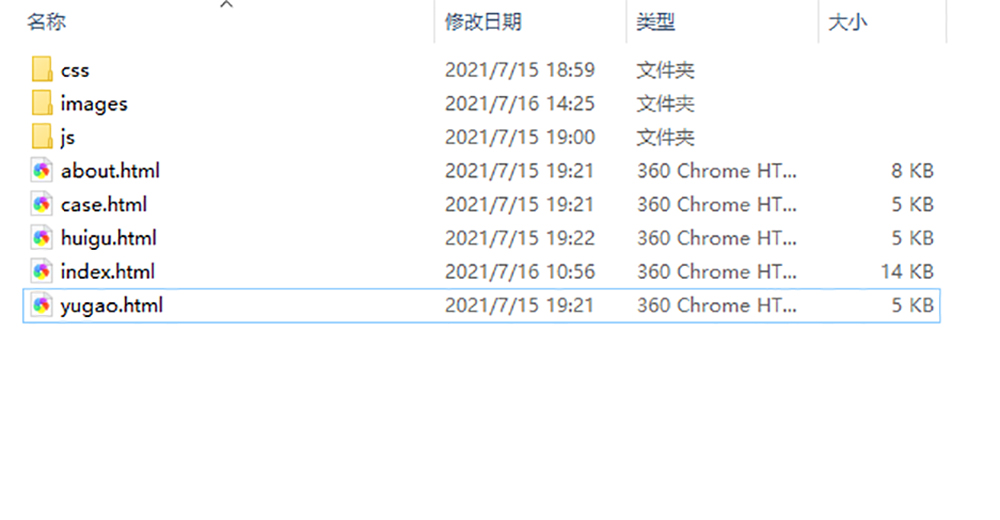Click the yugao.html type text

[717, 305]
